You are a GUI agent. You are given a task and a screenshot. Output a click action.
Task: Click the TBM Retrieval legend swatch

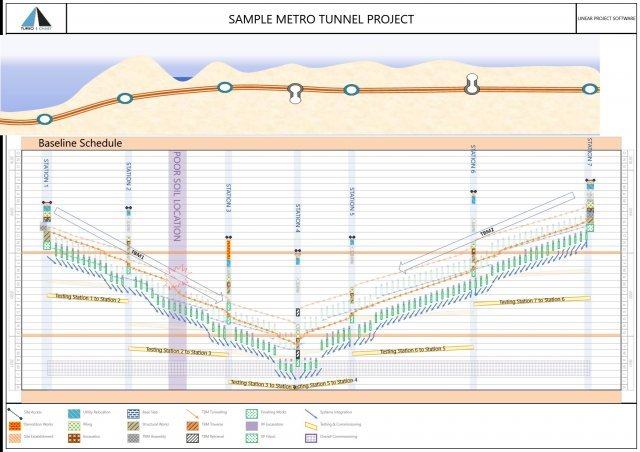click(x=193, y=438)
